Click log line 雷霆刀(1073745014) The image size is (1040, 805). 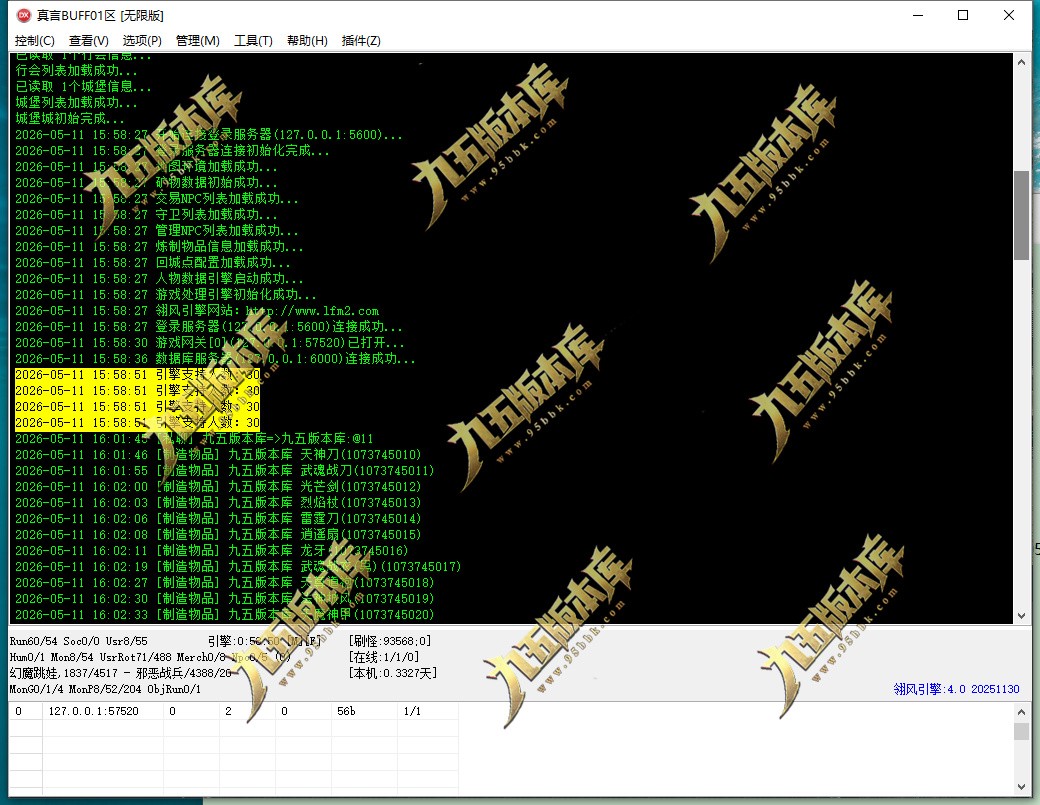tap(218, 519)
